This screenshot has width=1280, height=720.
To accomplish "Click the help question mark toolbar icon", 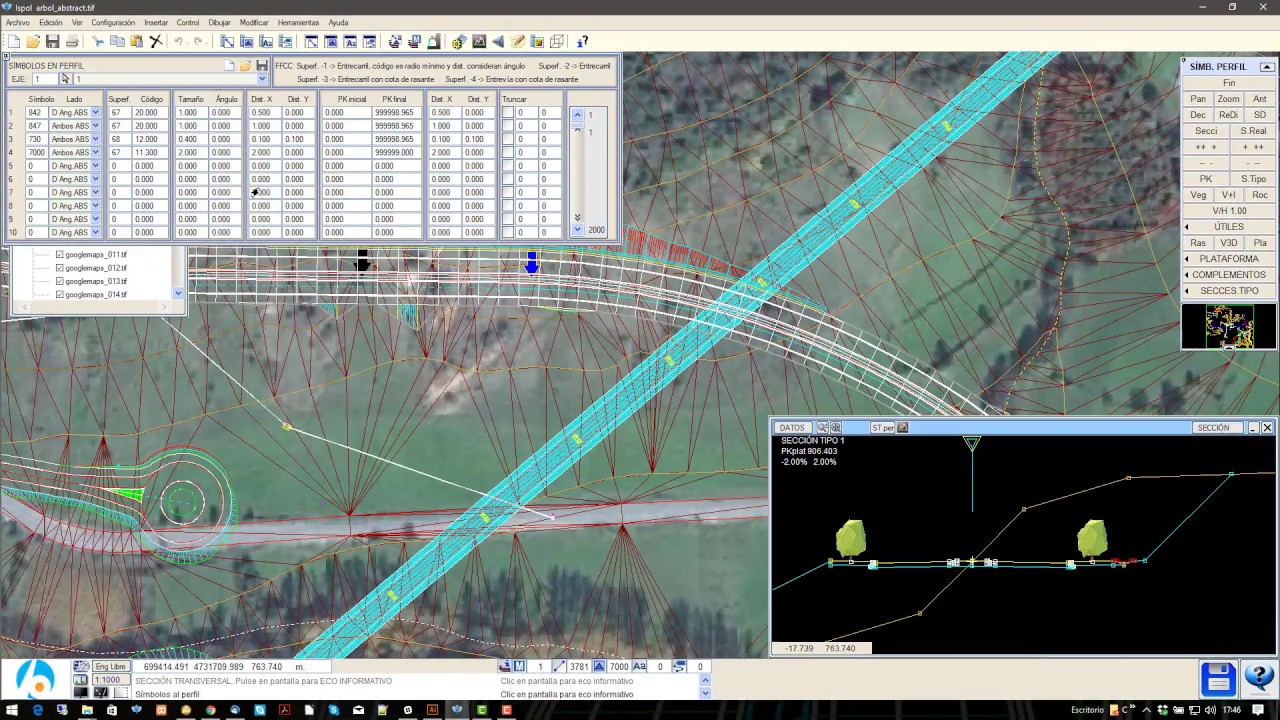I will pos(583,41).
